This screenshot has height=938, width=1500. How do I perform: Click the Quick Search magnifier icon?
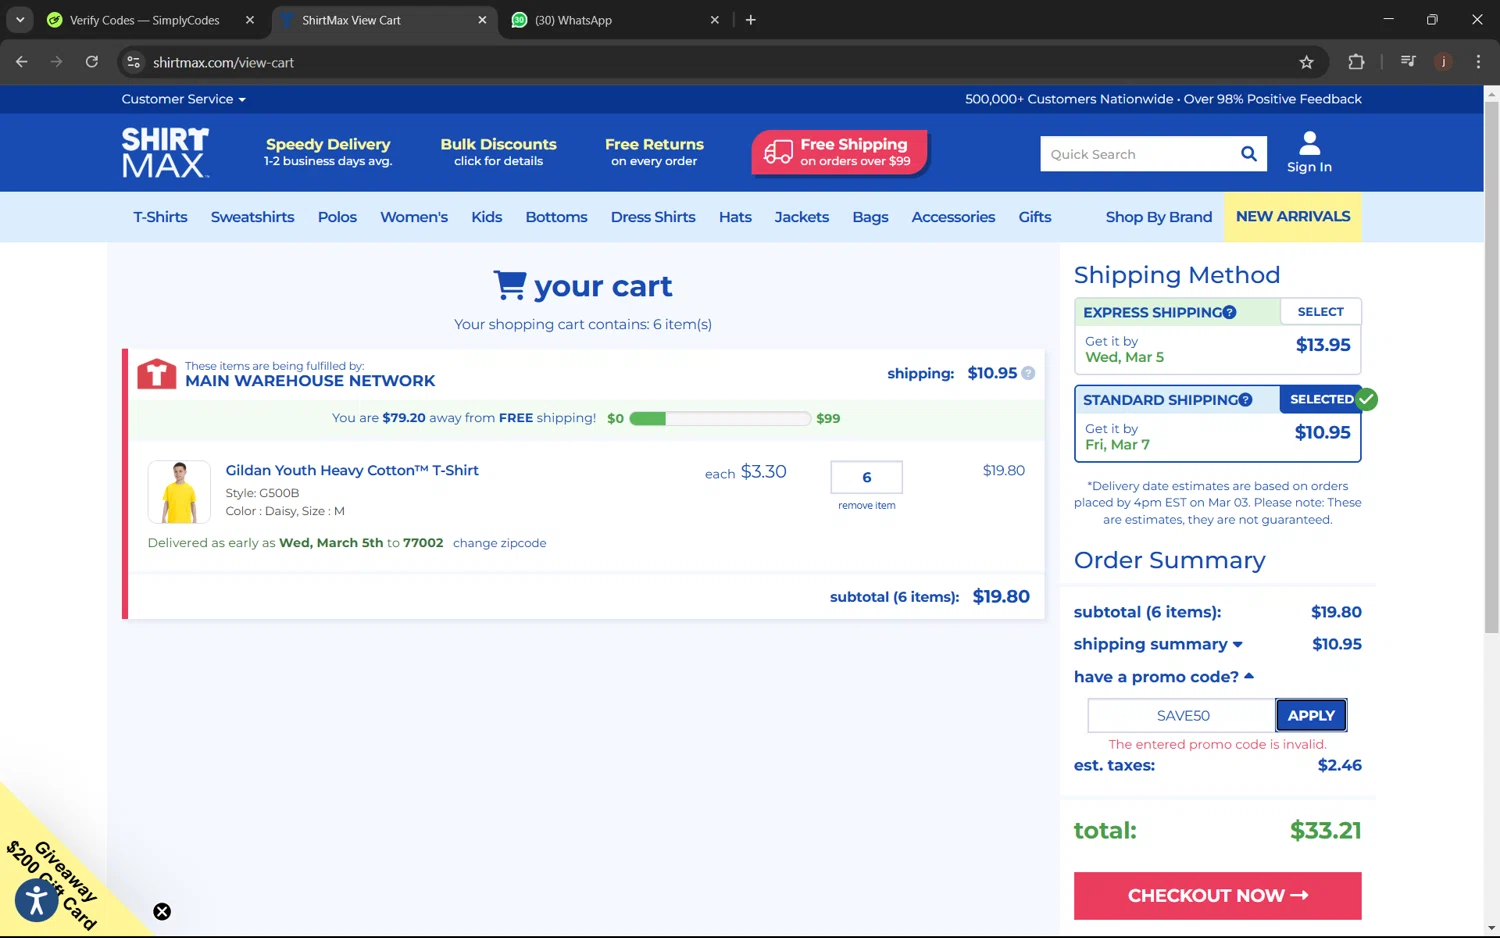tap(1248, 154)
